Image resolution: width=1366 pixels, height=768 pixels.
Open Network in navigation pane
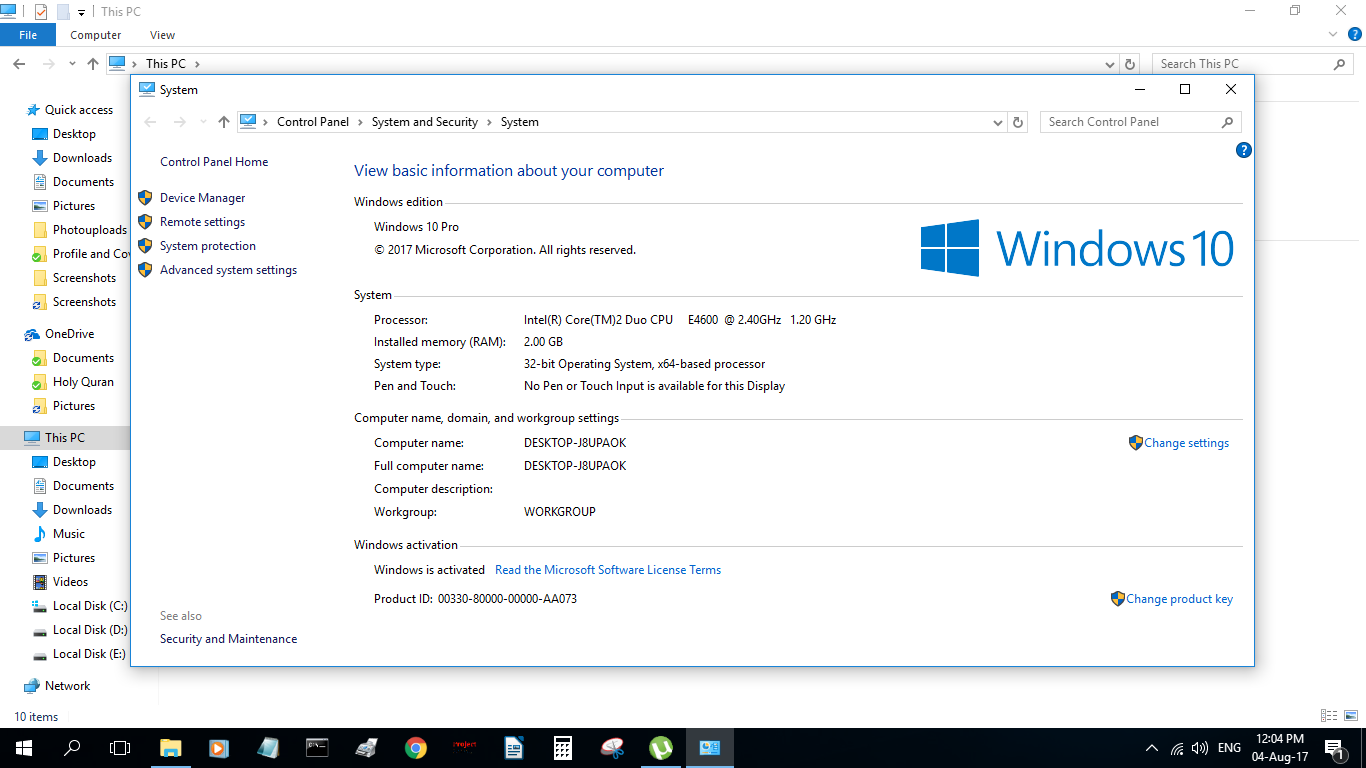pos(67,686)
